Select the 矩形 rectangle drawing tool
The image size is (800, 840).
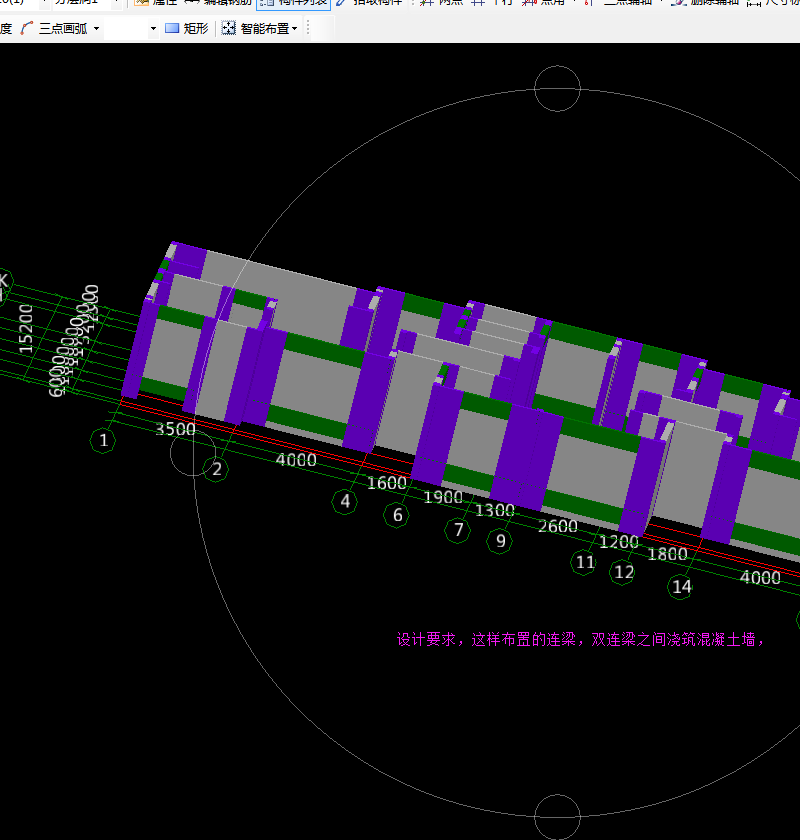pos(186,28)
